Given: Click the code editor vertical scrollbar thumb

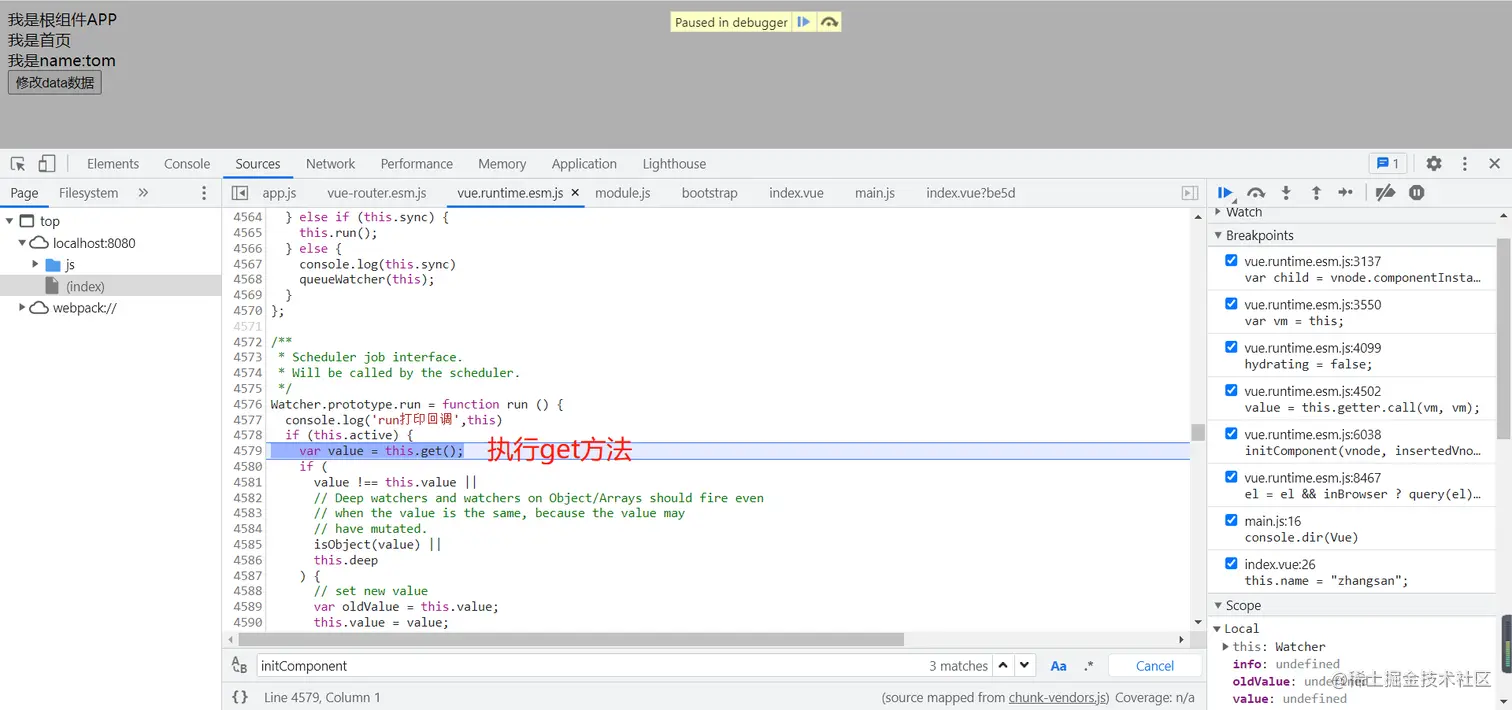Looking at the screenshot, I should coord(1198,432).
